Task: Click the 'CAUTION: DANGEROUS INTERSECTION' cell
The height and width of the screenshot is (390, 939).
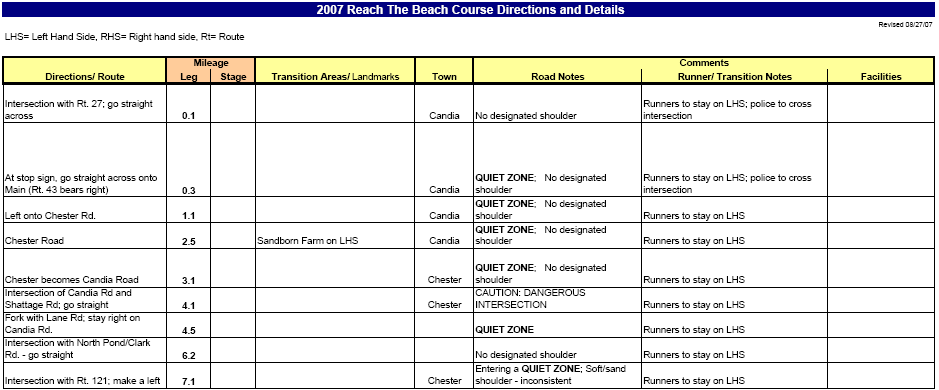Action: click(558, 300)
